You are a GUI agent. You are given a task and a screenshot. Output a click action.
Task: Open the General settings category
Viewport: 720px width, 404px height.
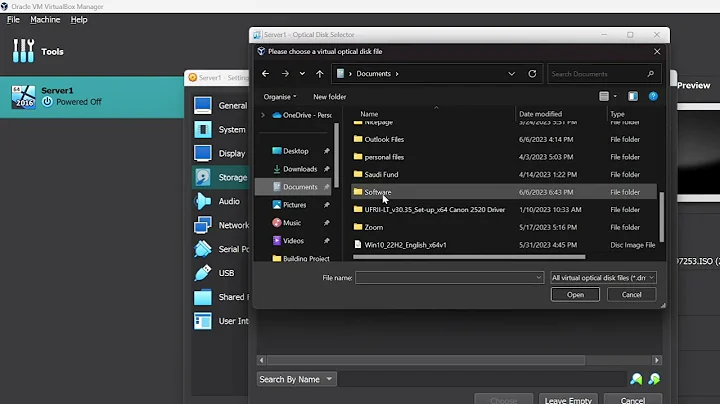[220, 106]
